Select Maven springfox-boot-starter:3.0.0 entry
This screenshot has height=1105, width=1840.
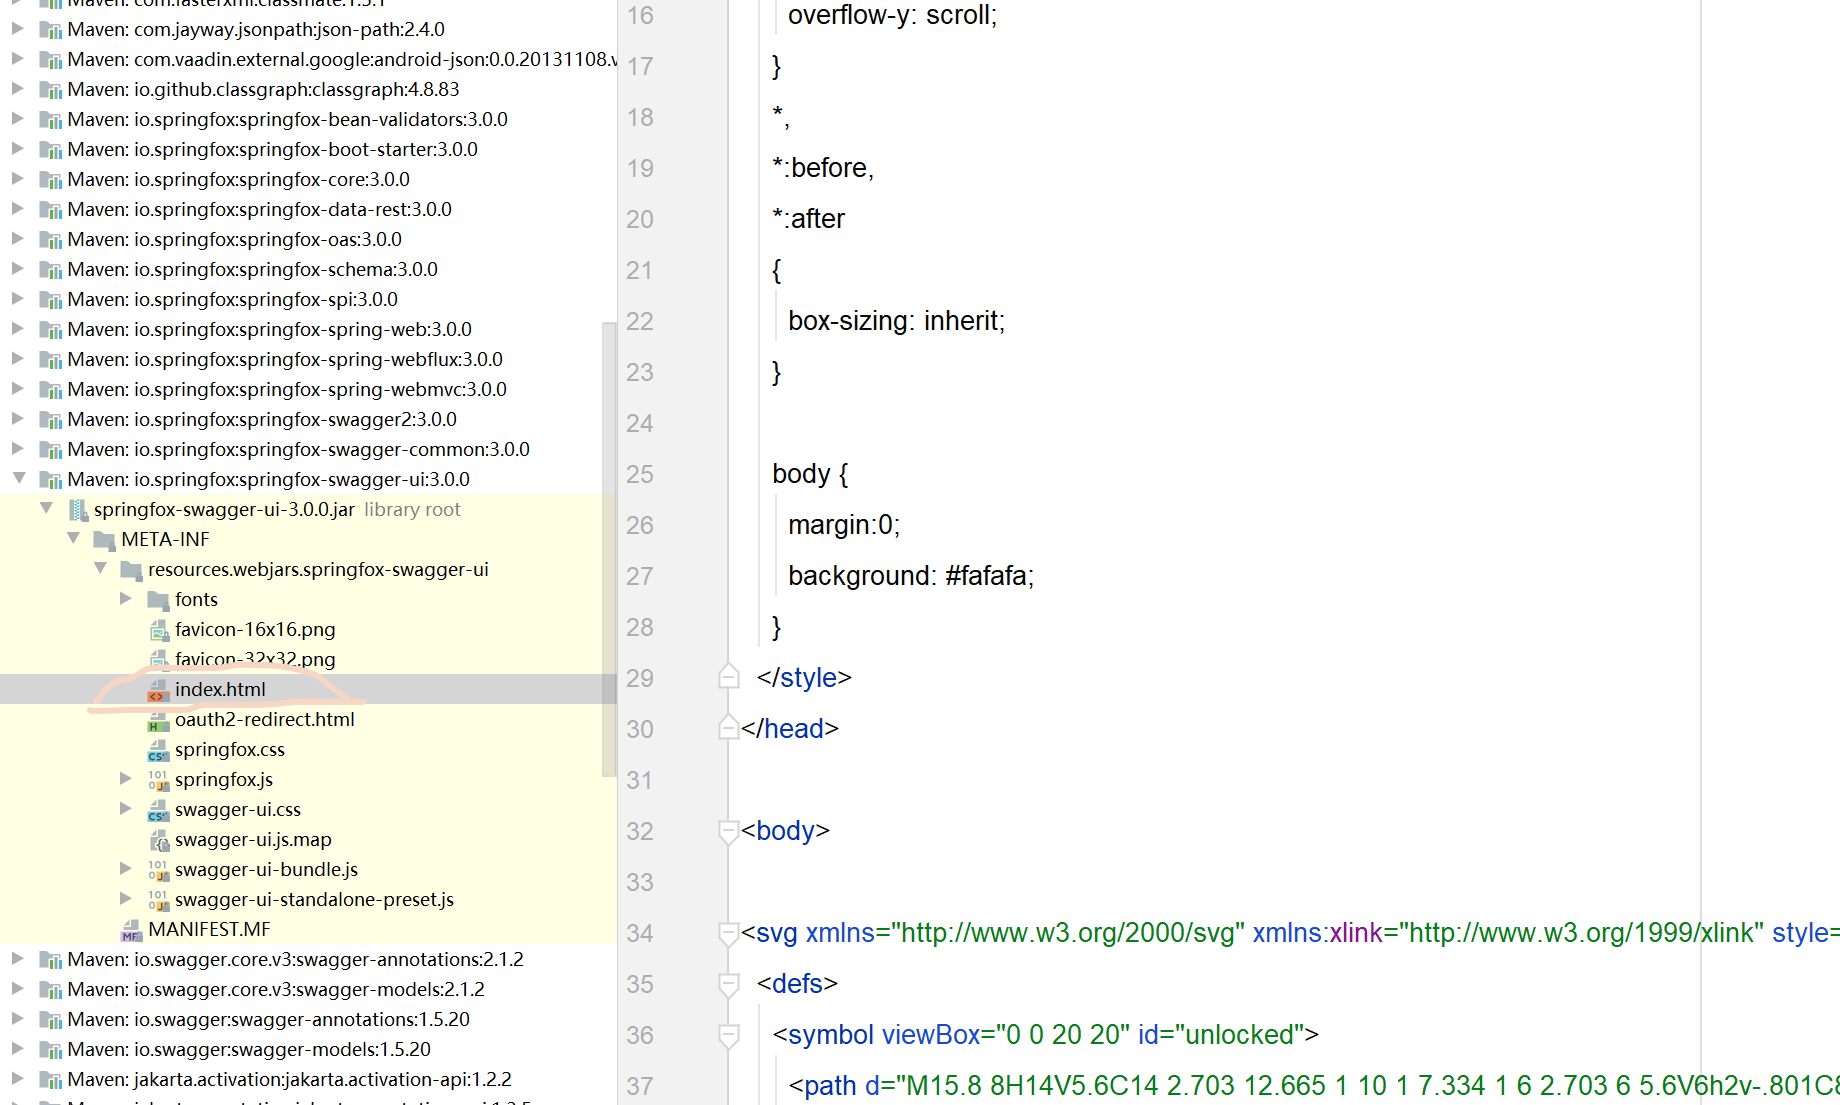(x=272, y=149)
